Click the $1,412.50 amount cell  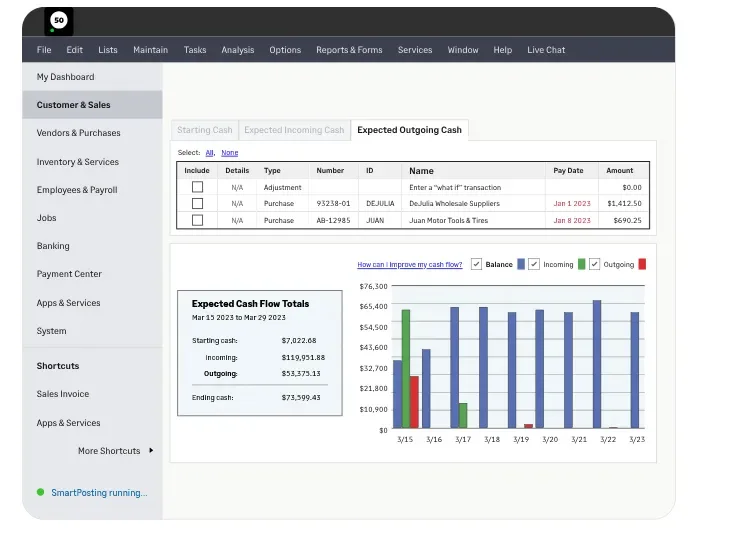(x=624, y=204)
